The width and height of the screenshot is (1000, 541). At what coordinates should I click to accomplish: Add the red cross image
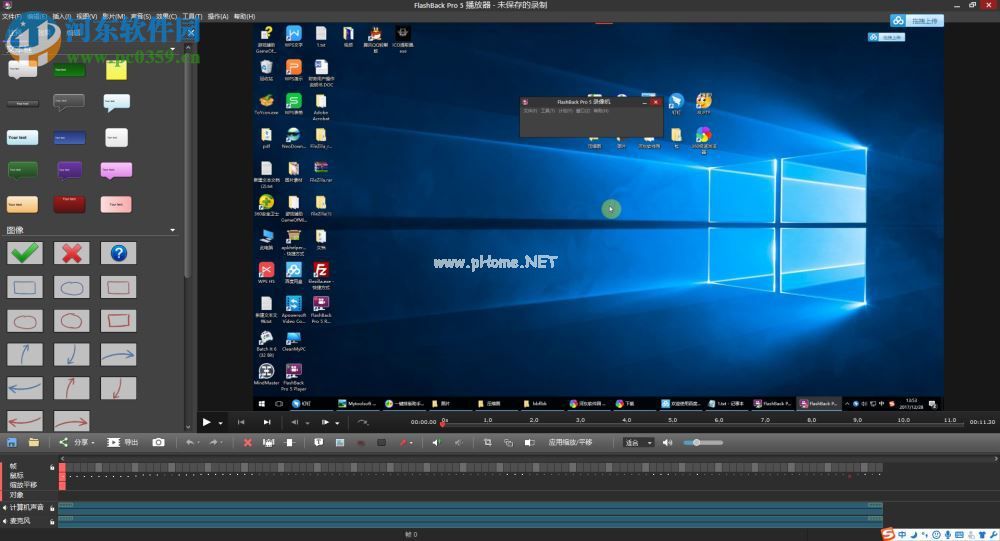coord(71,253)
